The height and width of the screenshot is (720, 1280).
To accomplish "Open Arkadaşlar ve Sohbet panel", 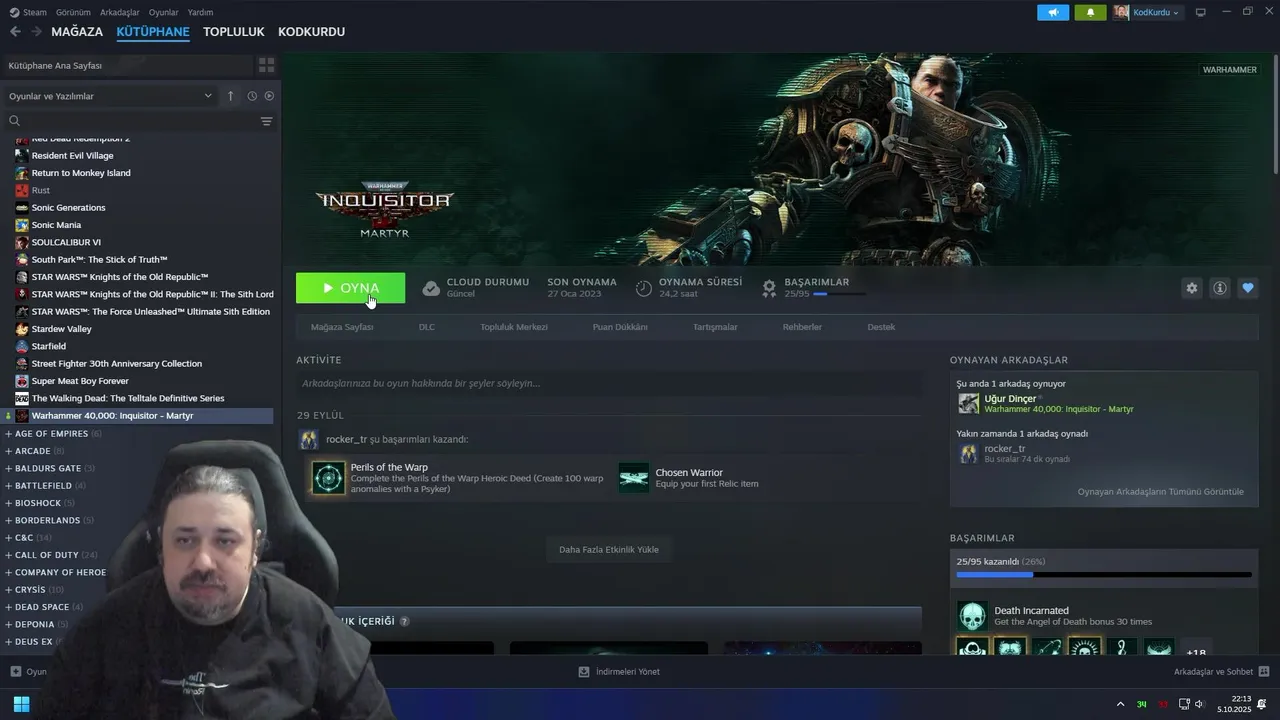I will (1221, 672).
